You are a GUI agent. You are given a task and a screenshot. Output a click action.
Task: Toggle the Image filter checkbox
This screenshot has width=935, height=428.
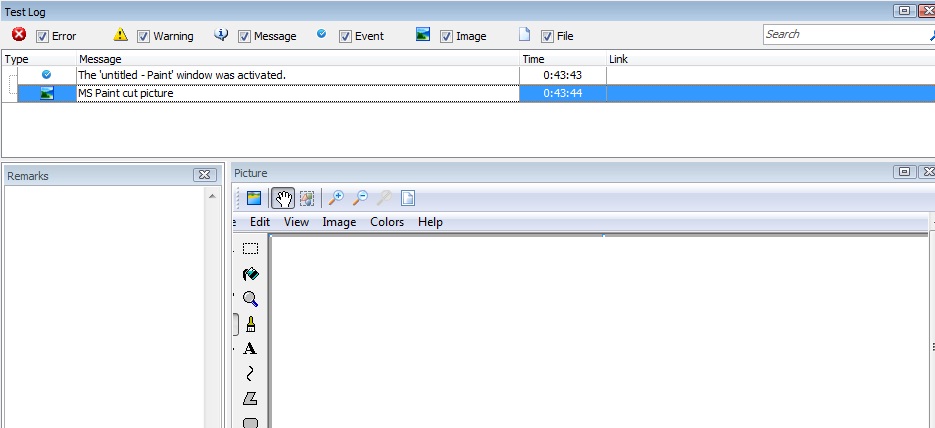(x=447, y=36)
